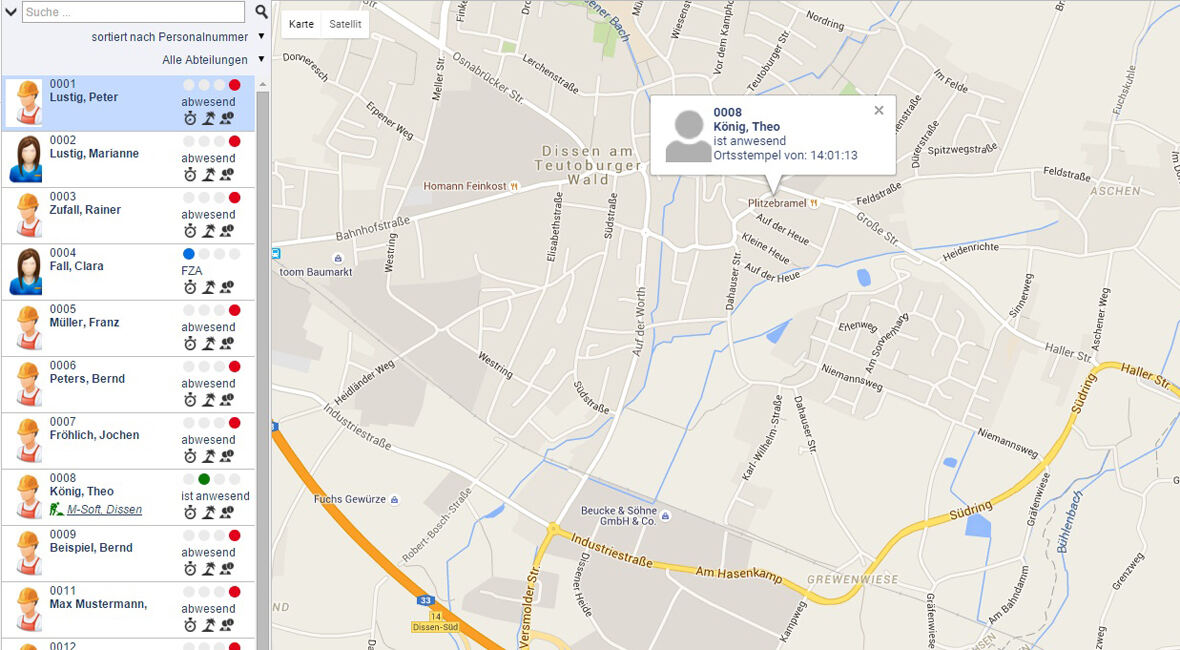Close the König, Theo info popup
Viewport: 1180px width, 650px height.
(x=878, y=111)
